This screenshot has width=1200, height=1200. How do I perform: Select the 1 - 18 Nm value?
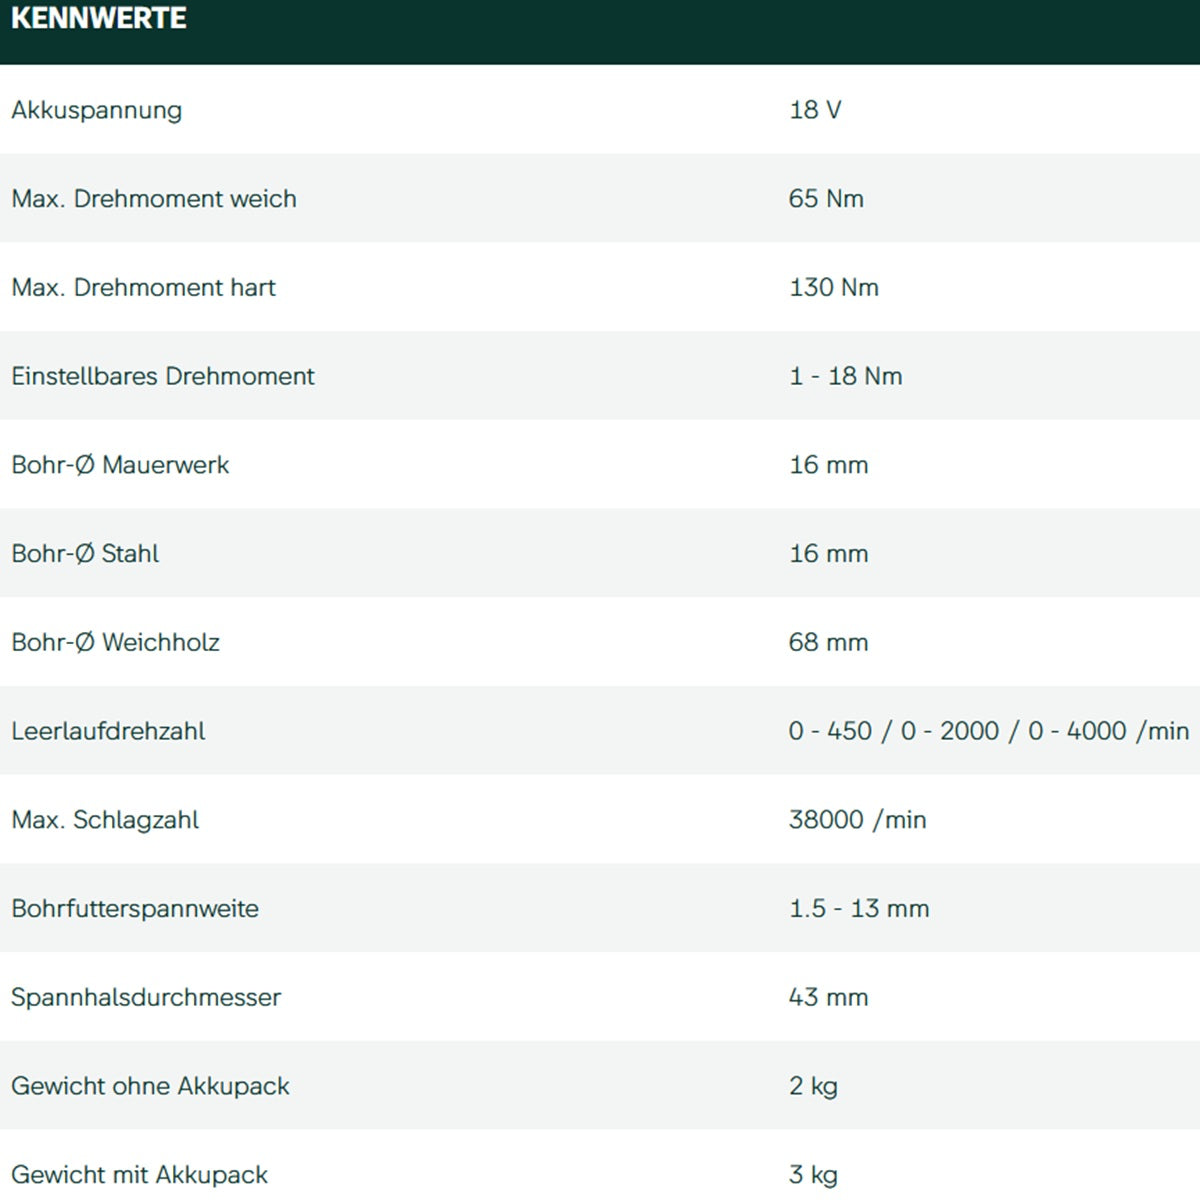(x=846, y=376)
